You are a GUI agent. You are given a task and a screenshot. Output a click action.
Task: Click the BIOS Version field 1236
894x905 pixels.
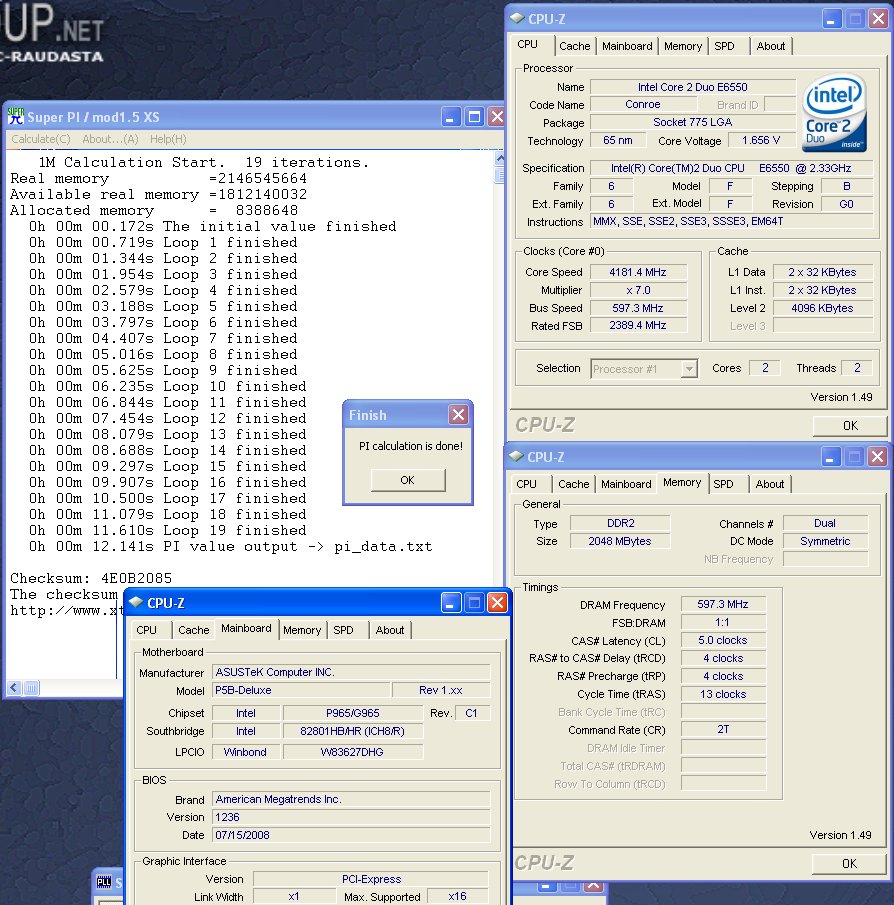tap(351, 817)
